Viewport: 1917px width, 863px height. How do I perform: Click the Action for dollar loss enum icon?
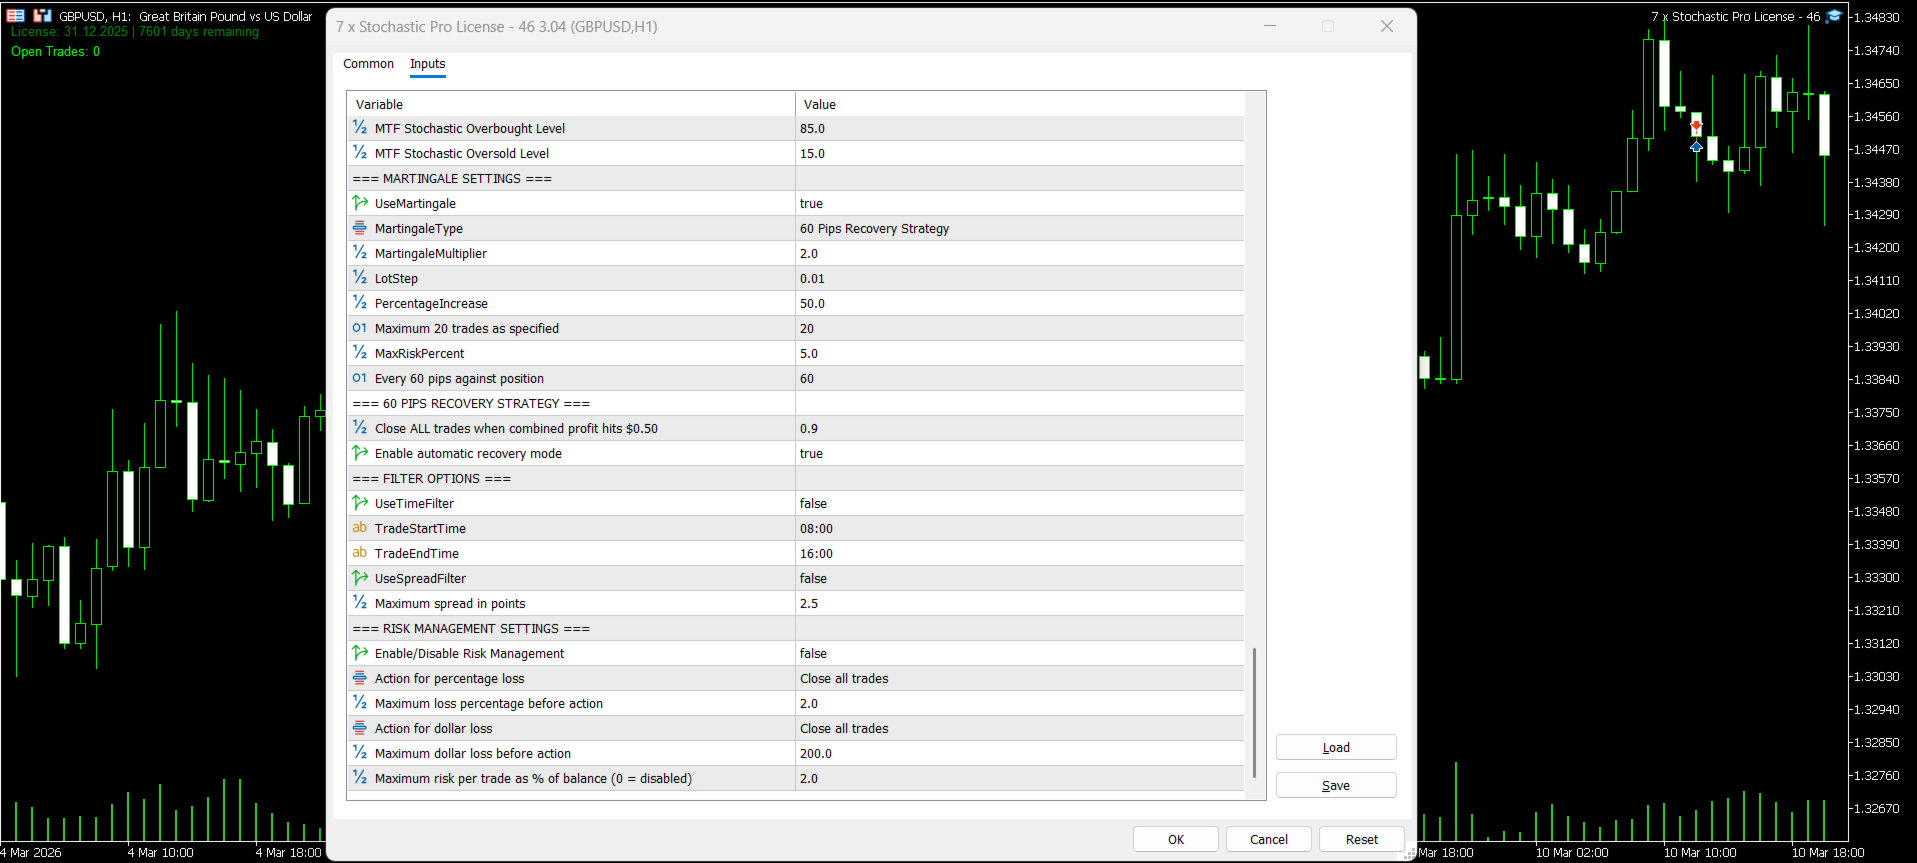point(360,728)
